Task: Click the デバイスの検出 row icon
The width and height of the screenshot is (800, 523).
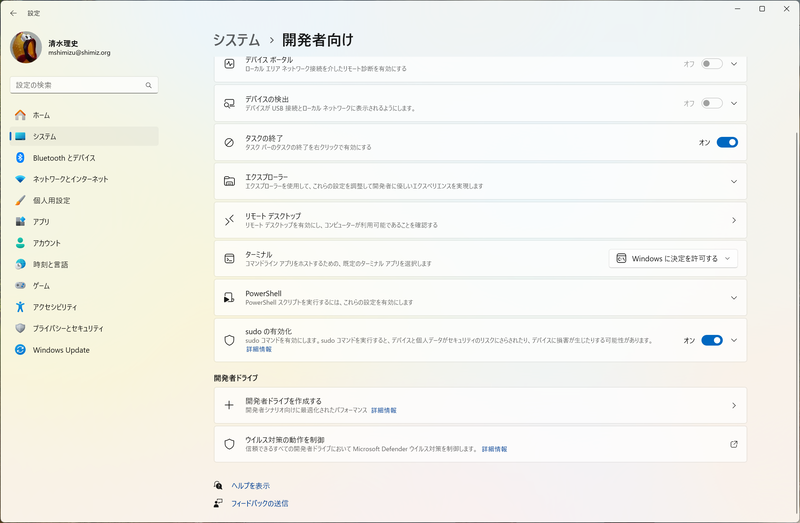Action: [229, 104]
